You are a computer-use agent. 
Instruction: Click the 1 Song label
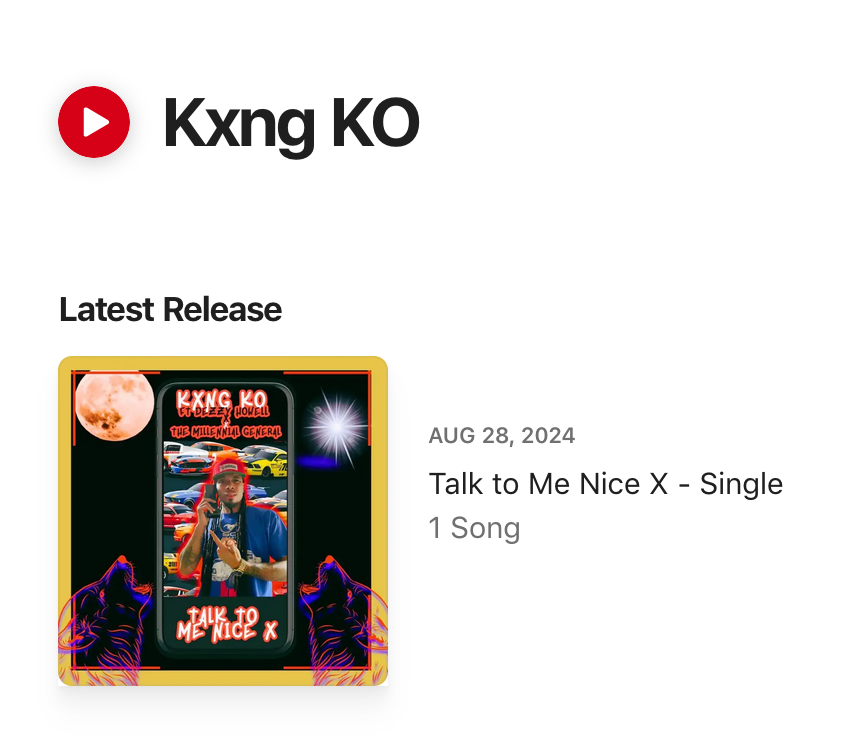tap(474, 528)
